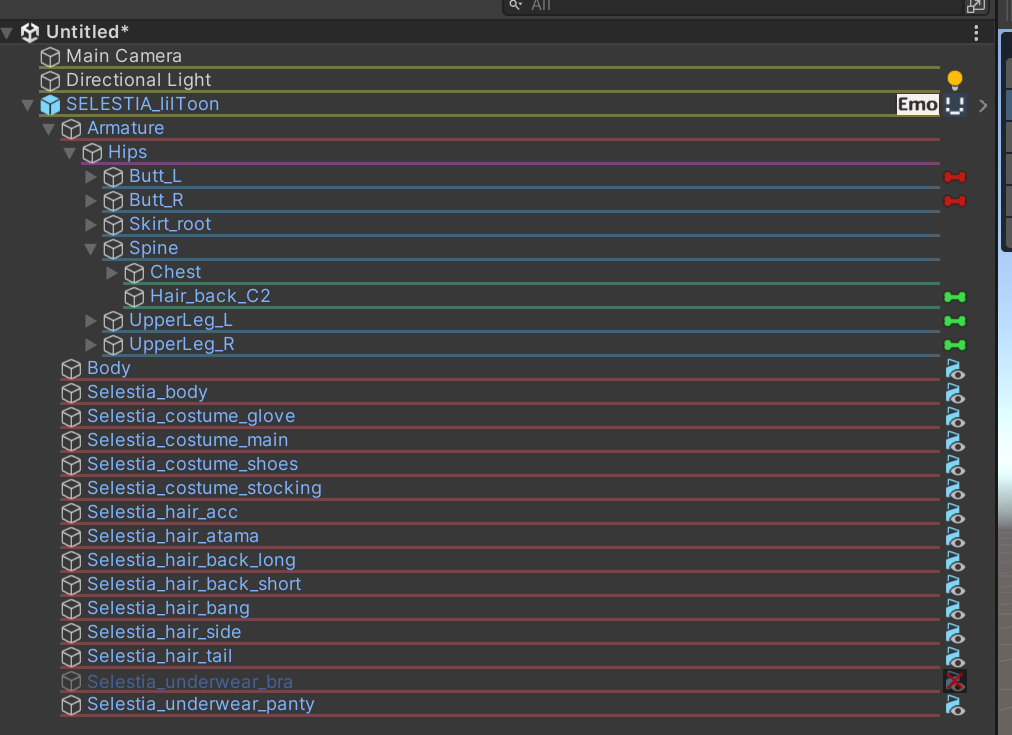Viewport: 1012px width, 735px height.
Task: Click the Emo tag on SELESTIA_lilToon row
Action: (917, 105)
